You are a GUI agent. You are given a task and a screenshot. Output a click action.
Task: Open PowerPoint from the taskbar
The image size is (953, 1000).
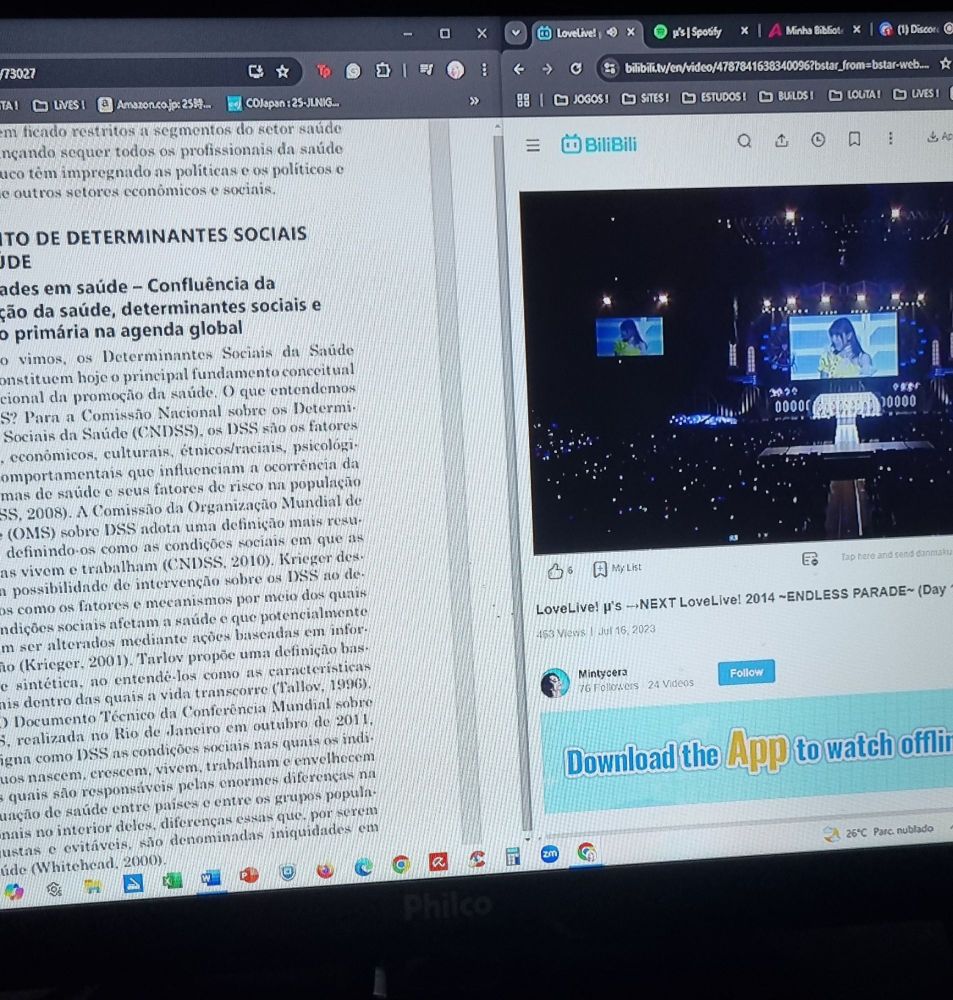click(249, 875)
